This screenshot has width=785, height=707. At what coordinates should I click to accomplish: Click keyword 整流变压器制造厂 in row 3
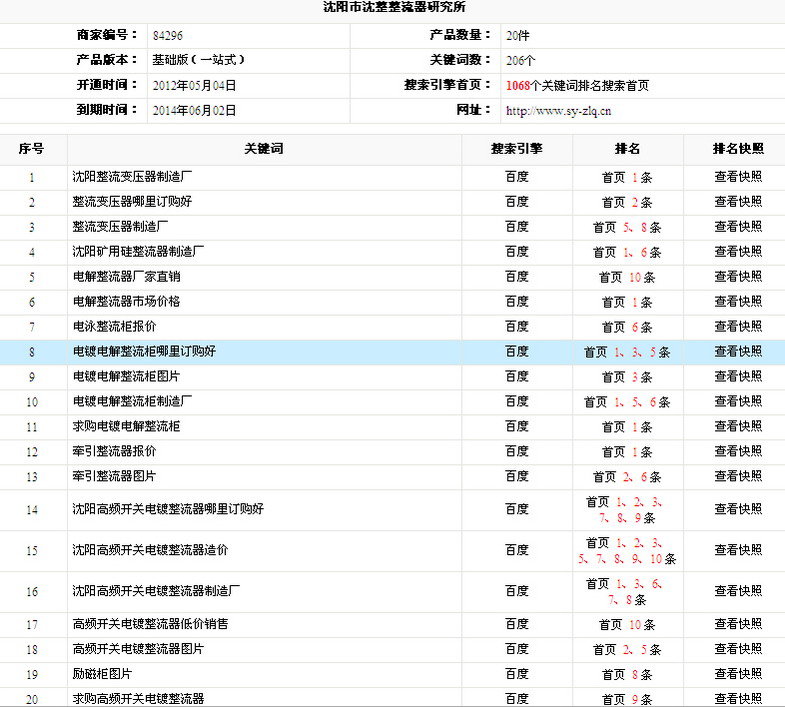pyautogui.click(x=120, y=227)
